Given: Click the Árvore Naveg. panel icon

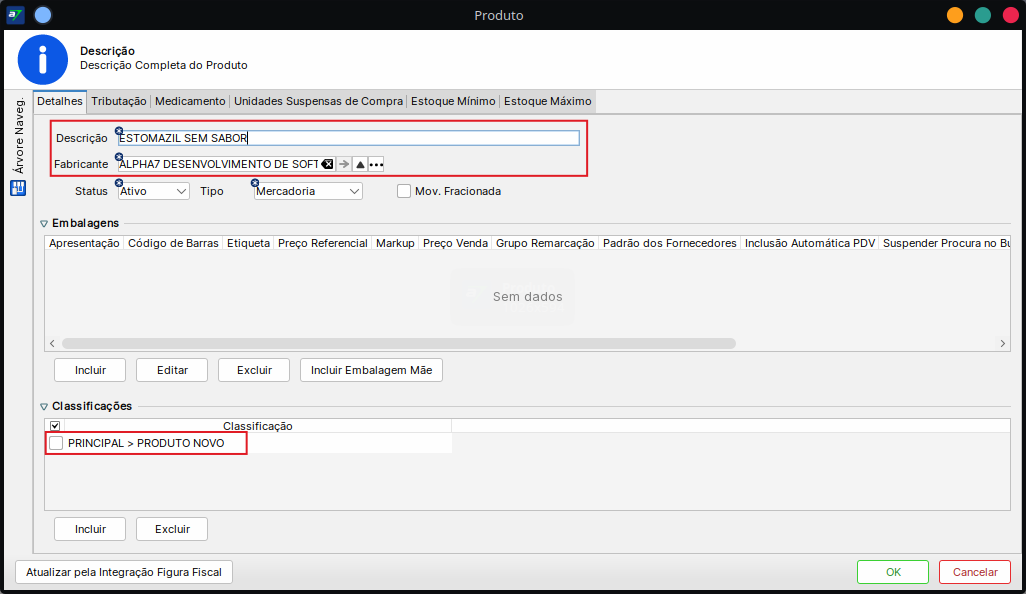Looking at the screenshot, I should (18, 188).
